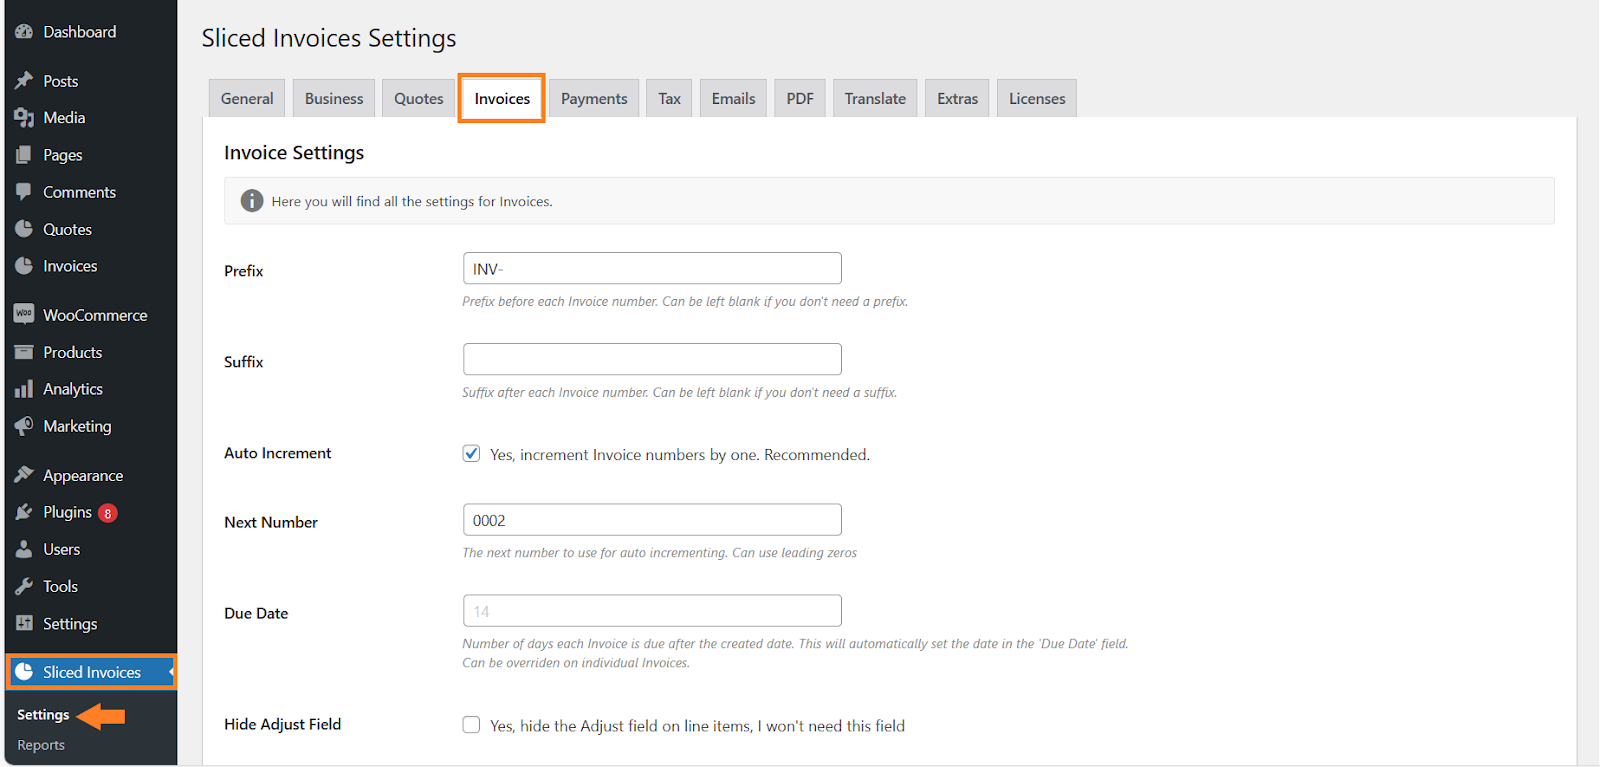The image size is (1600, 767).
Task: Click the Next Number input field
Action: coord(652,520)
